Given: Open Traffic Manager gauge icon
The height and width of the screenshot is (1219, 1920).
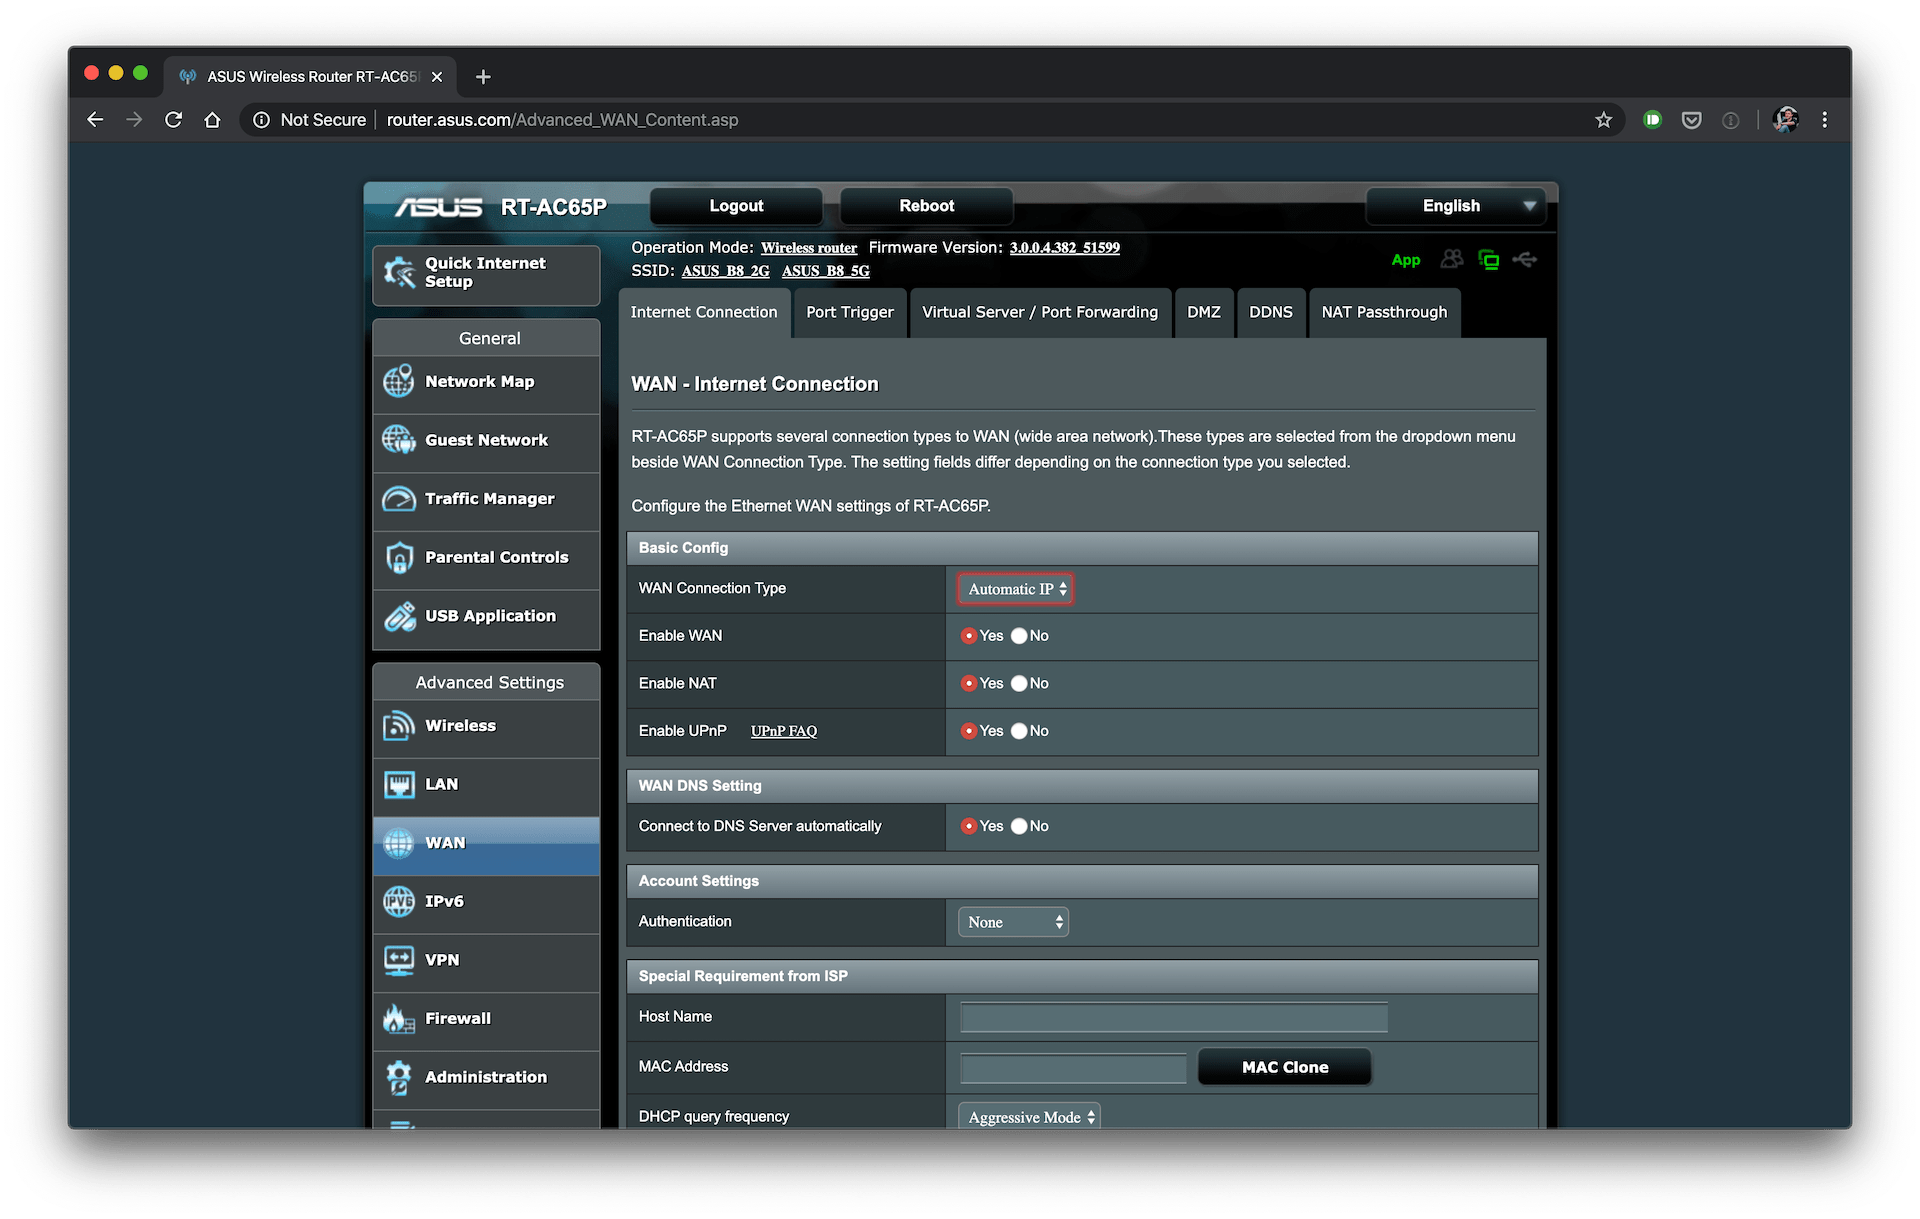Looking at the screenshot, I should click(x=399, y=498).
